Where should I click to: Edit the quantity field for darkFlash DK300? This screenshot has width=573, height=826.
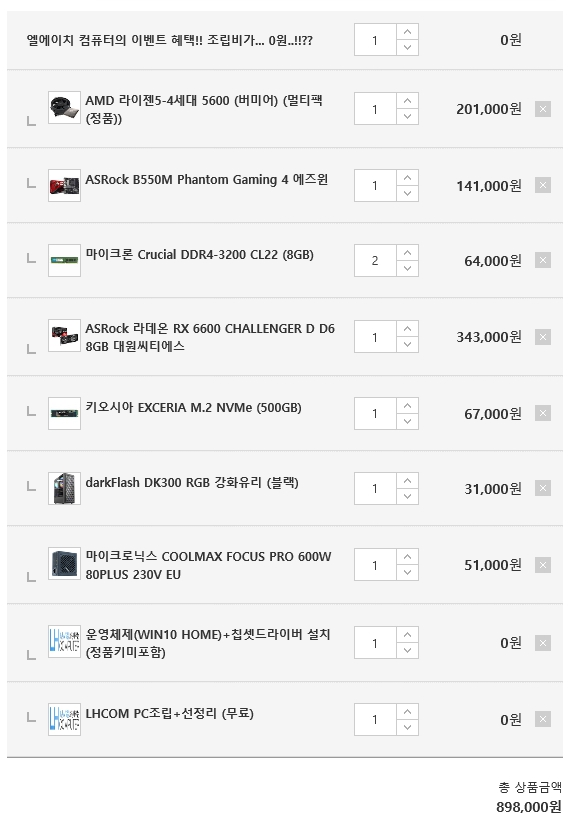pos(375,488)
